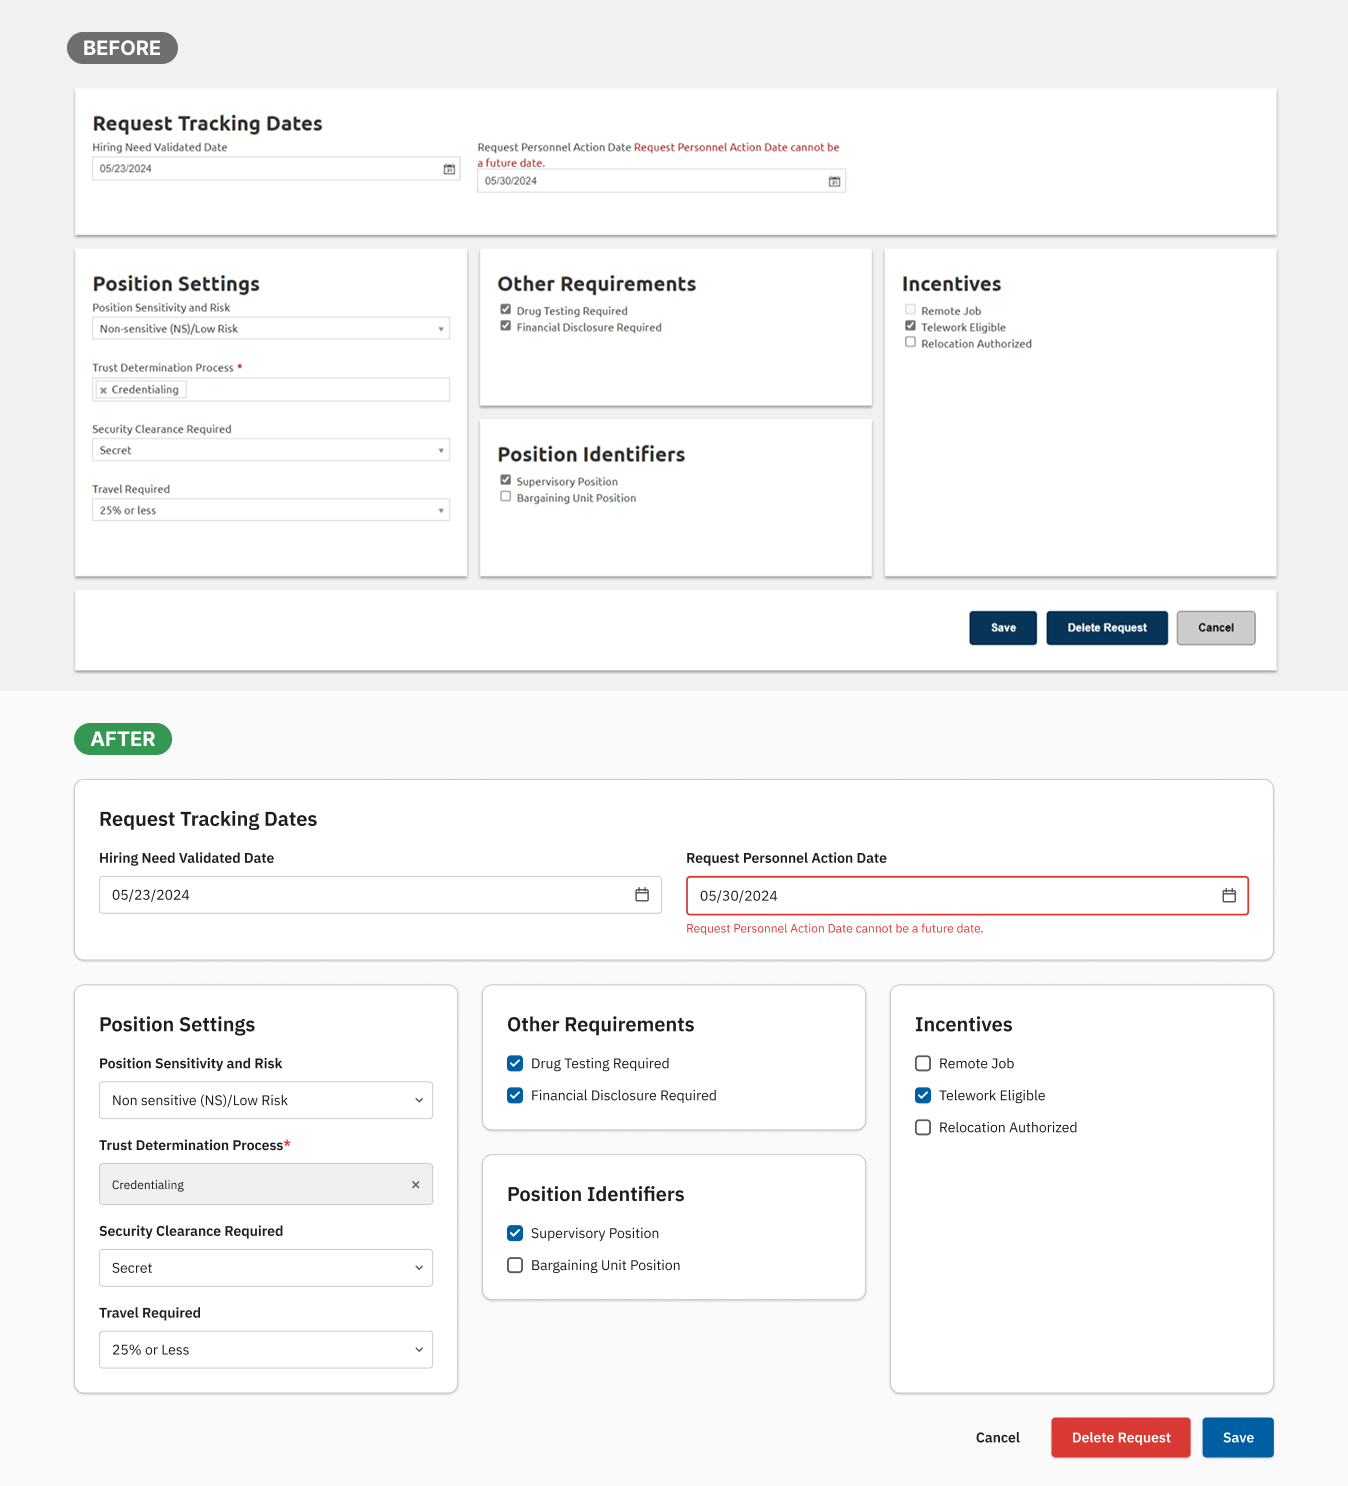
Task: Open the Hiring Need Validated Date calendar picker
Action: pyautogui.click(x=642, y=894)
